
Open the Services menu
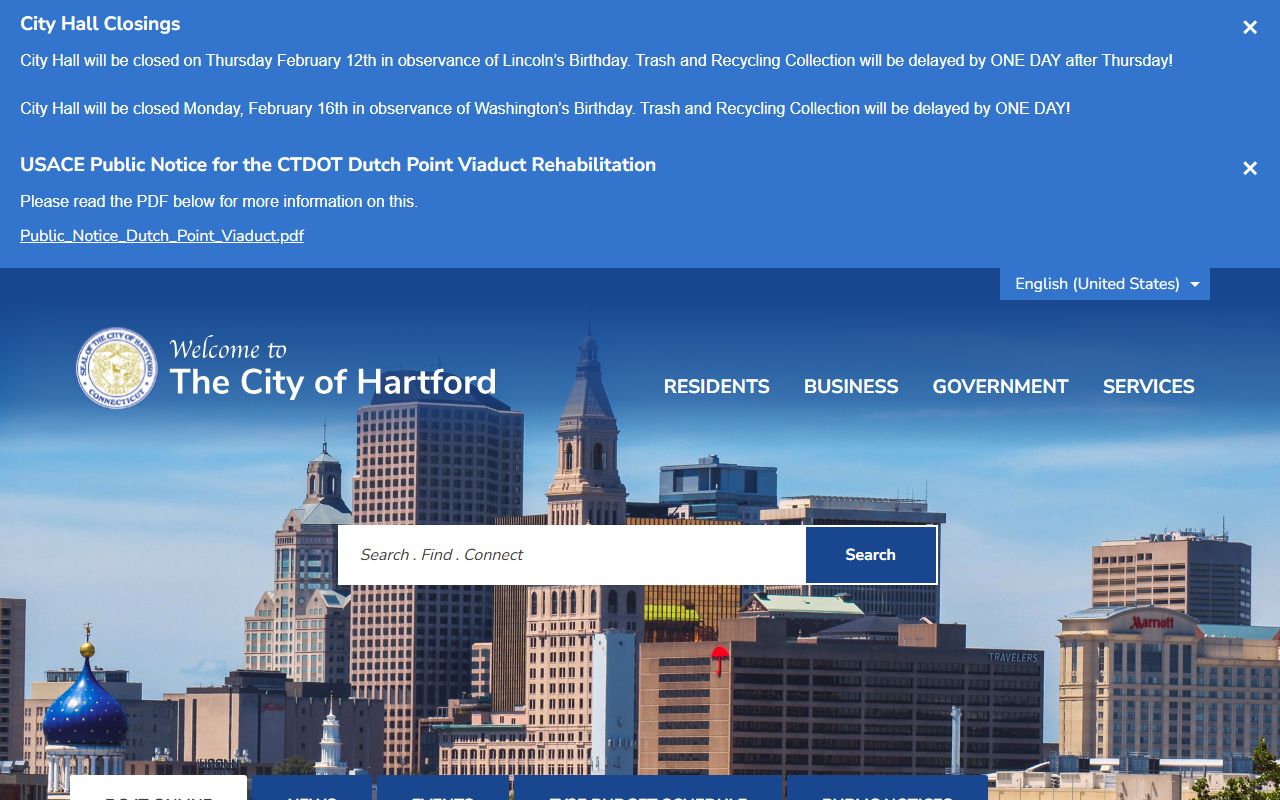[x=1149, y=387]
